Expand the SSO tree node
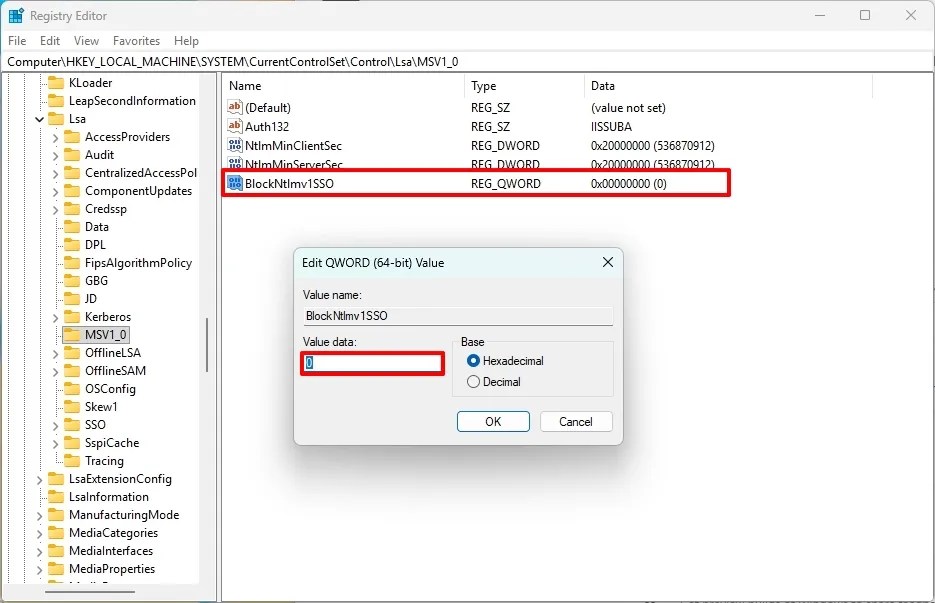 [55, 425]
